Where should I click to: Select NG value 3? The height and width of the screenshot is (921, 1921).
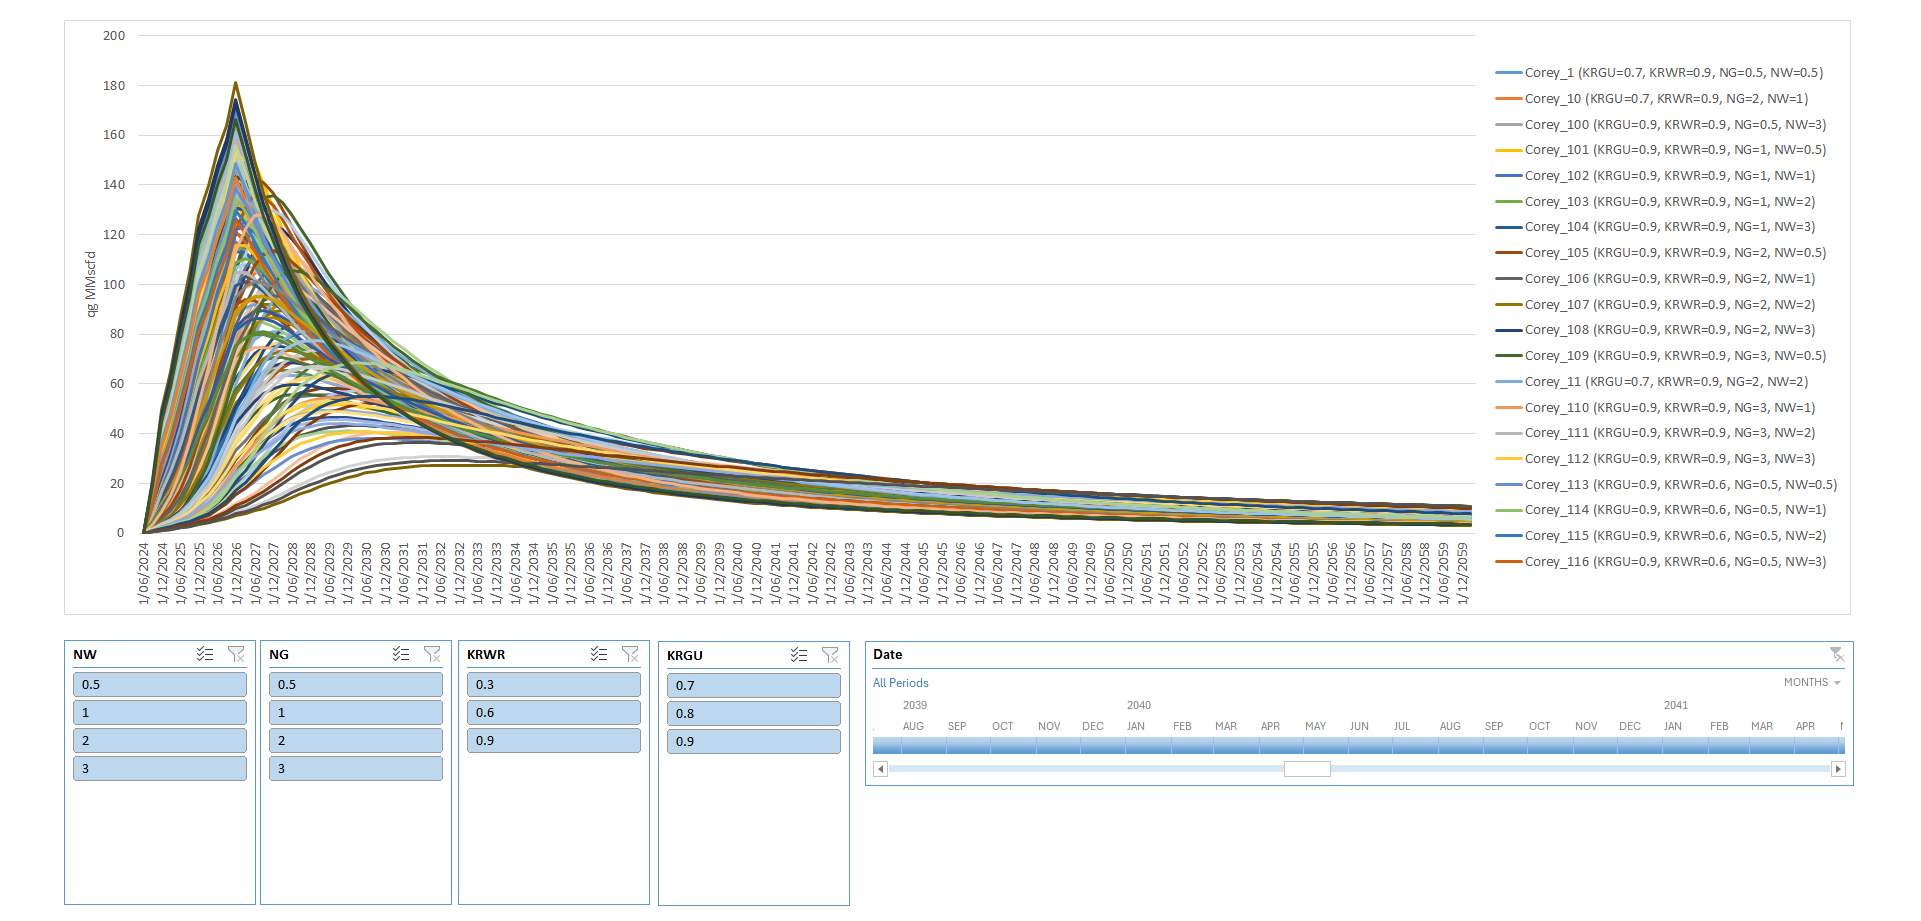[x=356, y=768]
